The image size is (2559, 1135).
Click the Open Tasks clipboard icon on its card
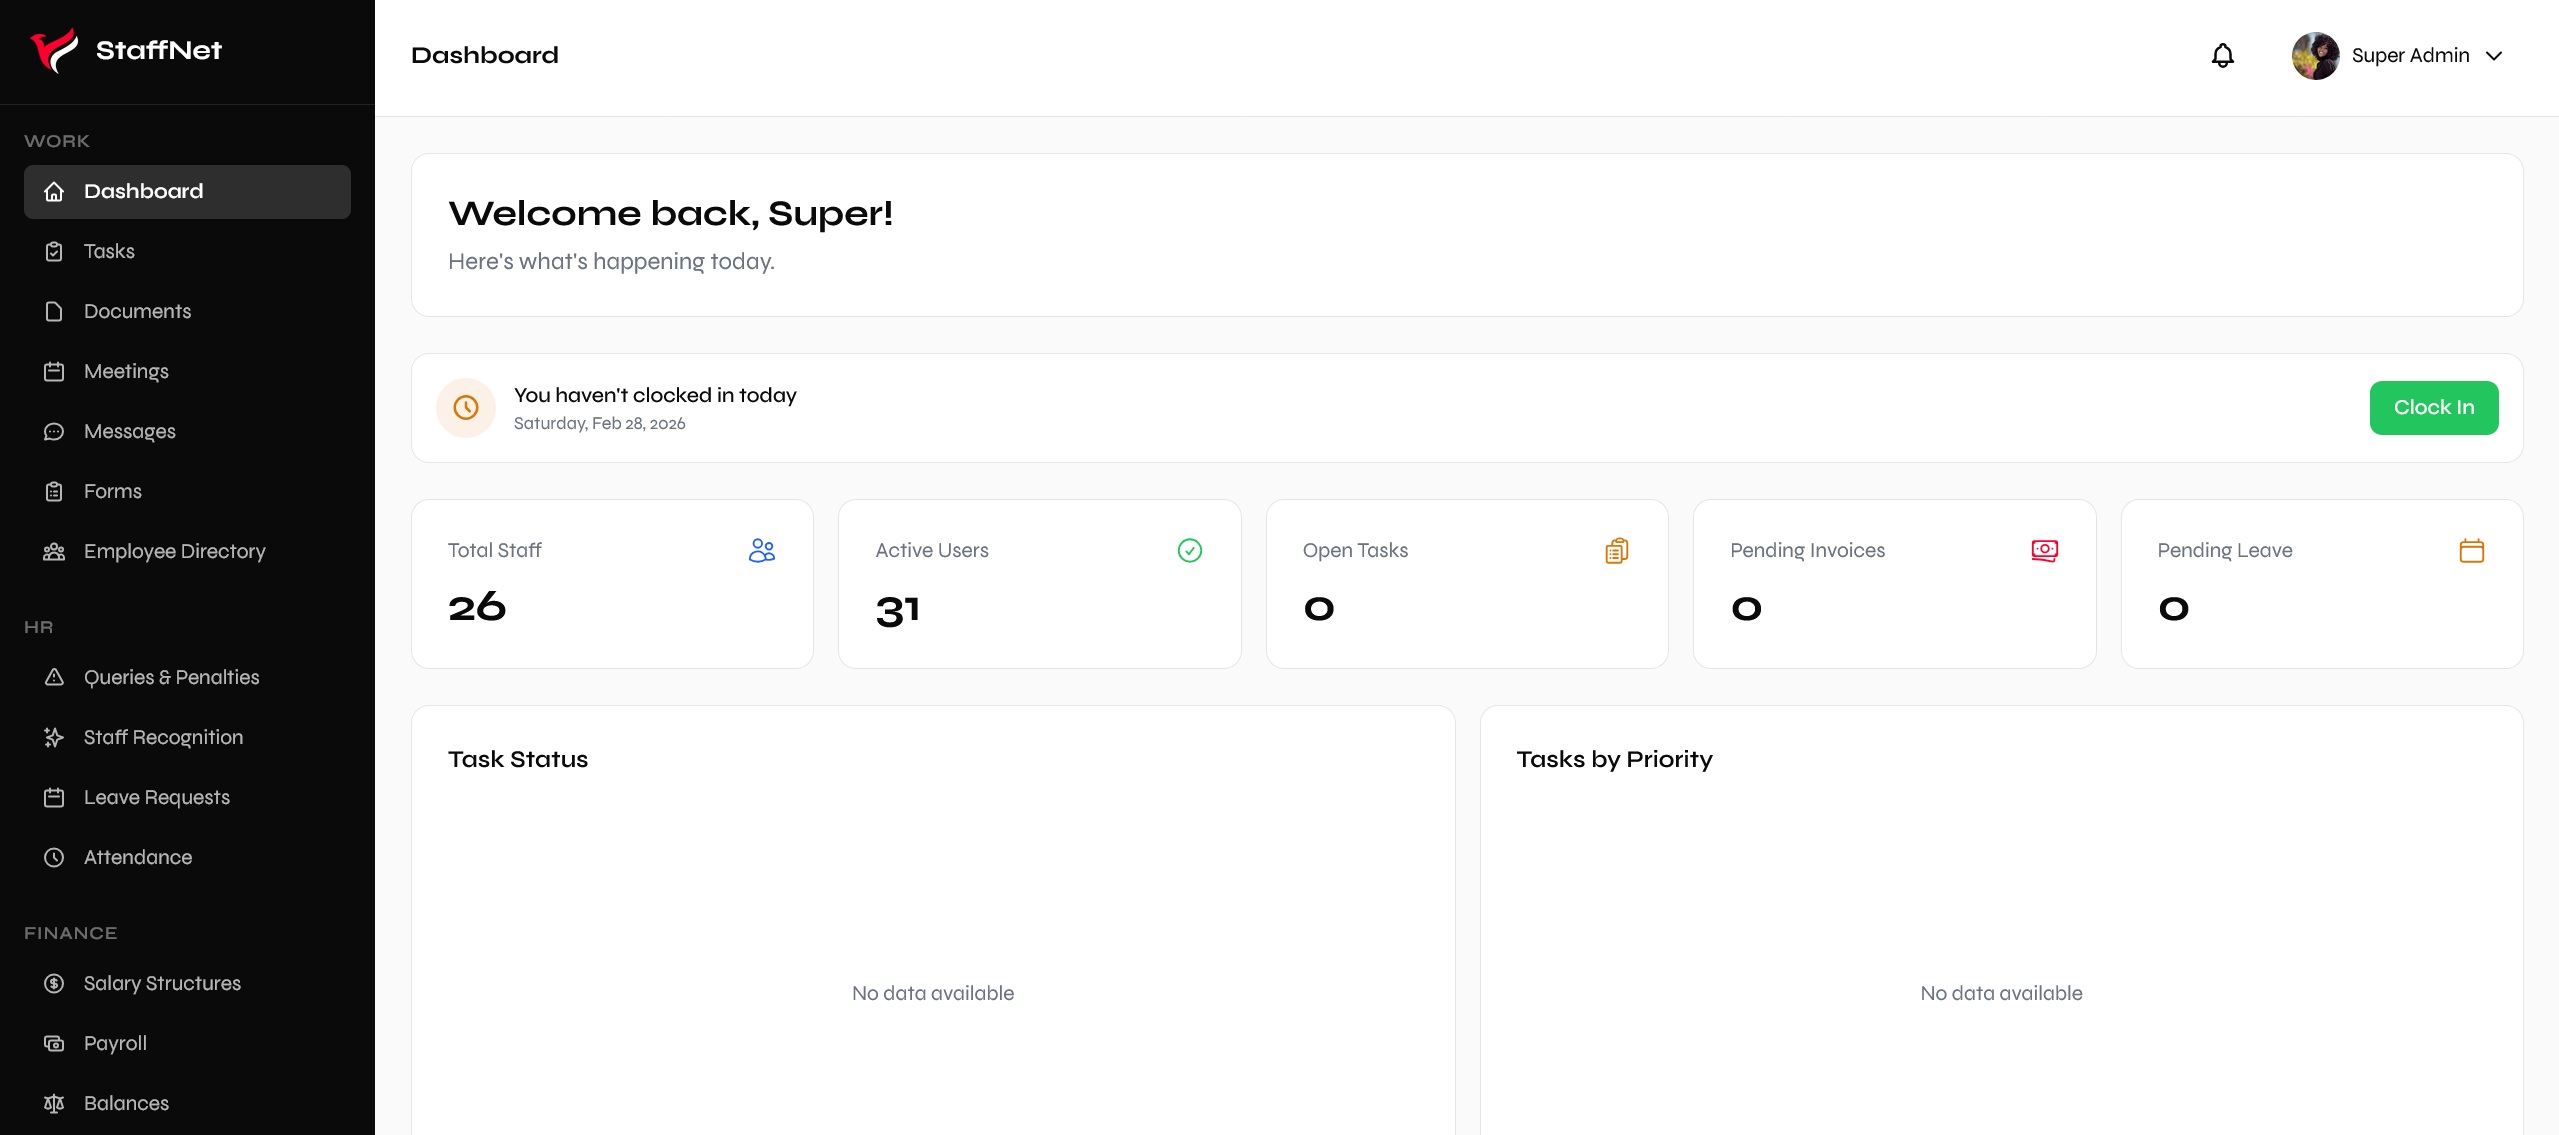pyautogui.click(x=1616, y=550)
